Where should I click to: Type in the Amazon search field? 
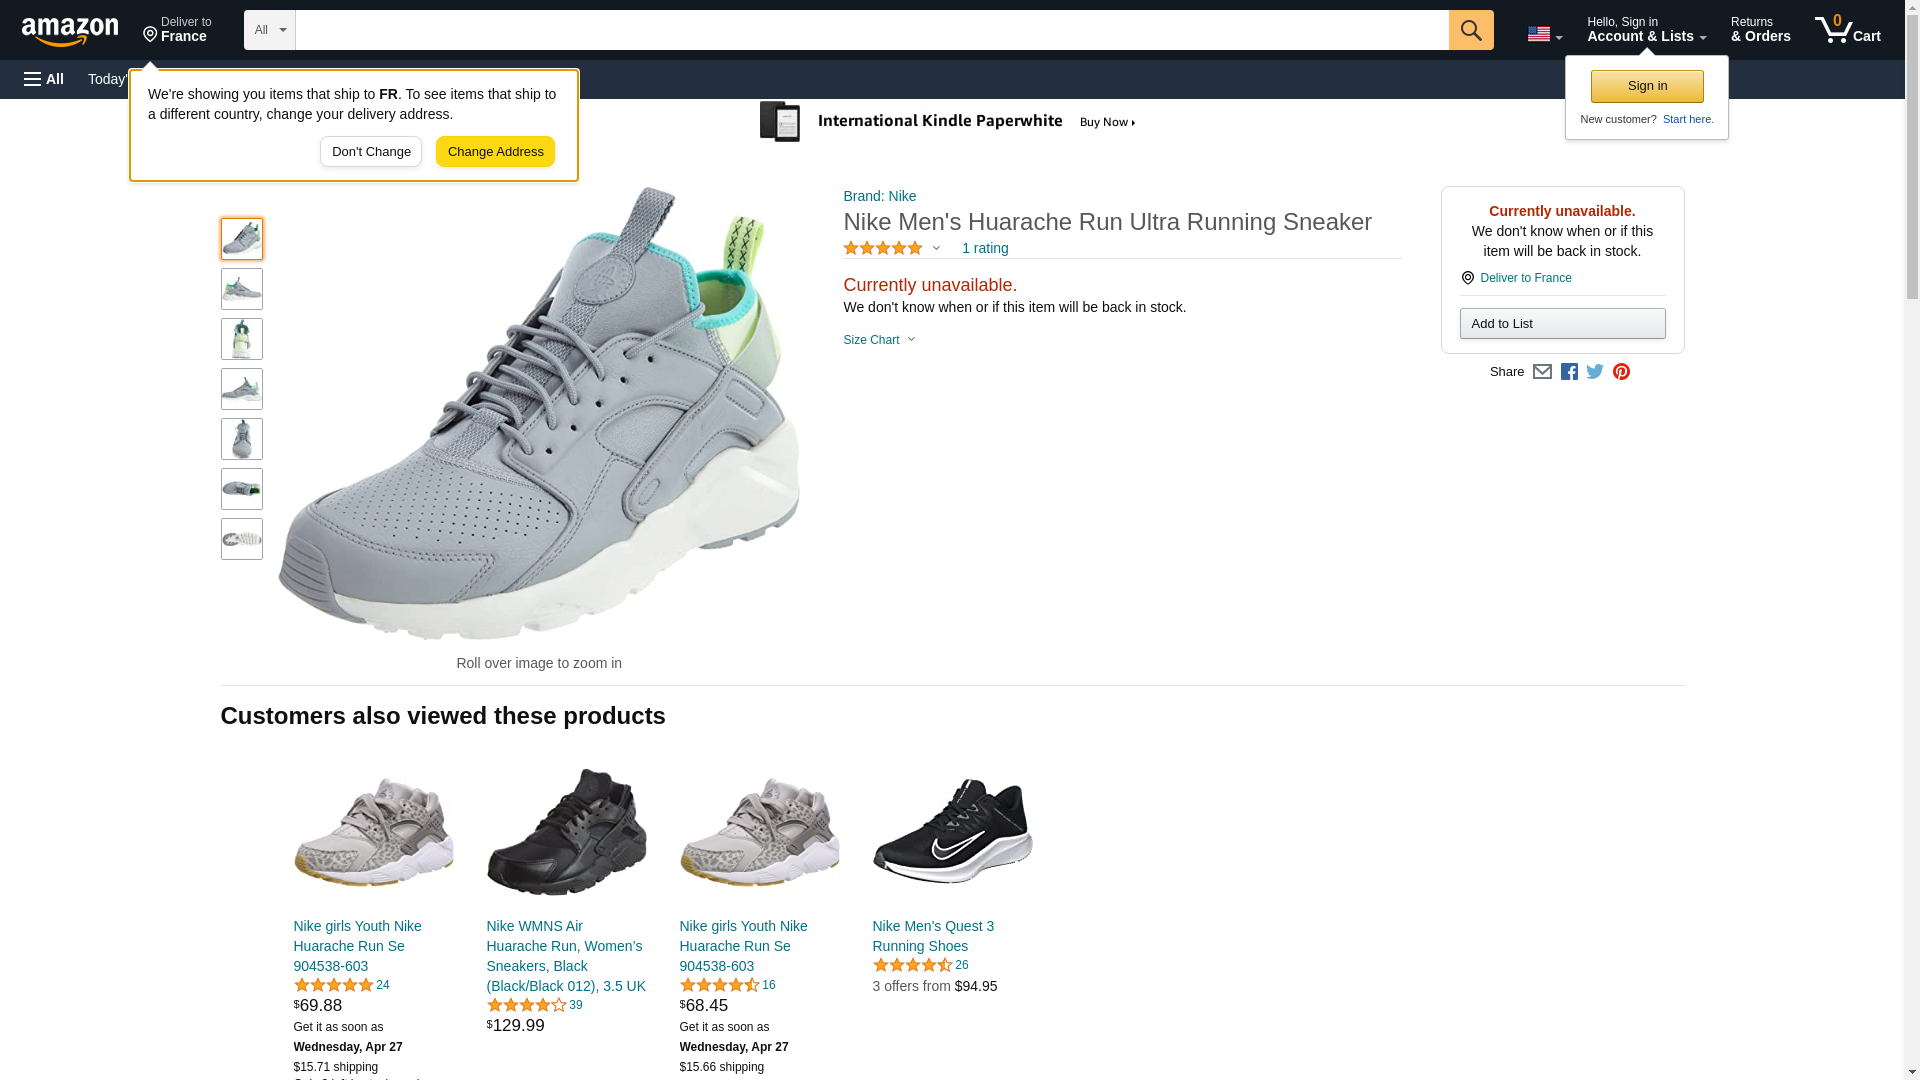[871, 30]
